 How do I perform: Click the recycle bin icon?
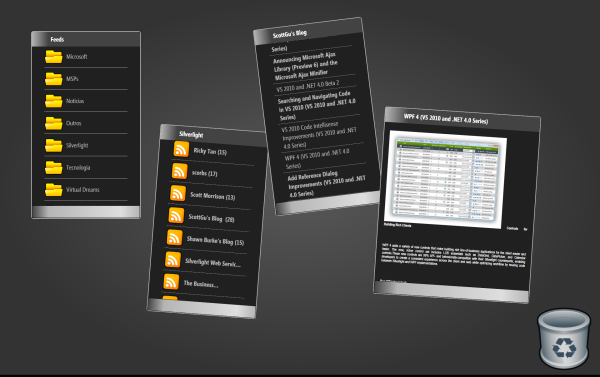(564, 339)
